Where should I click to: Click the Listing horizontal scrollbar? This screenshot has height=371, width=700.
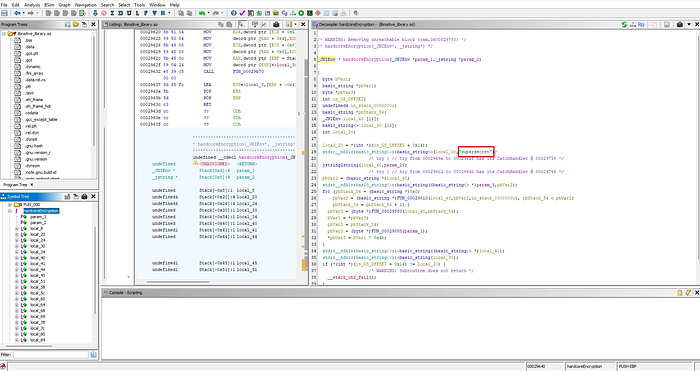pyautogui.click(x=177, y=282)
